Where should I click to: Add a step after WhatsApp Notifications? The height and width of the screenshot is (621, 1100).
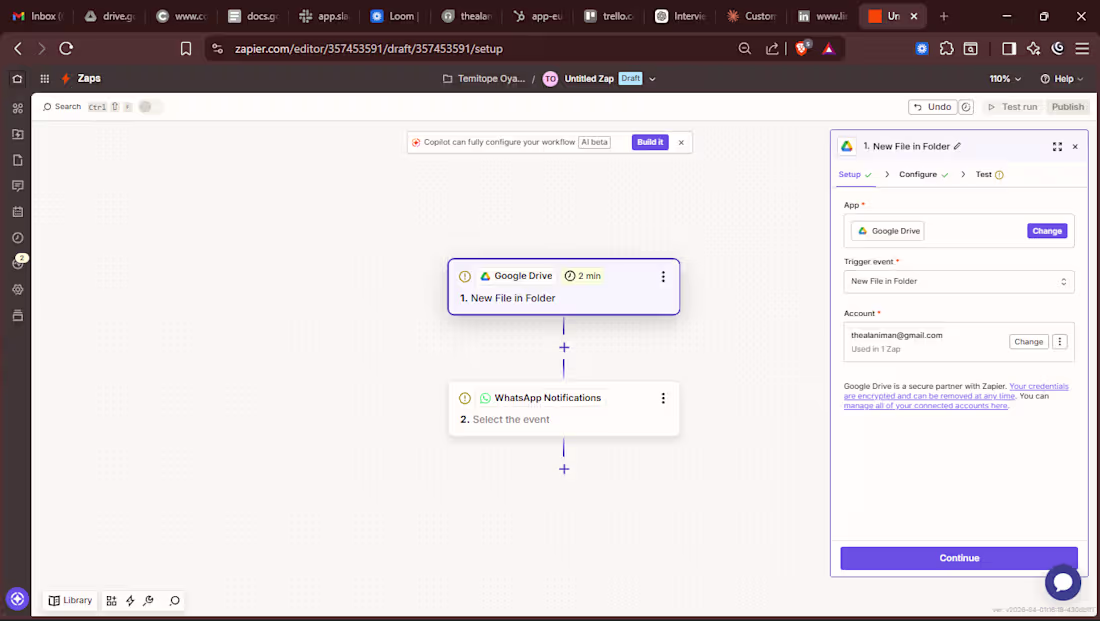click(x=564, y=469)
